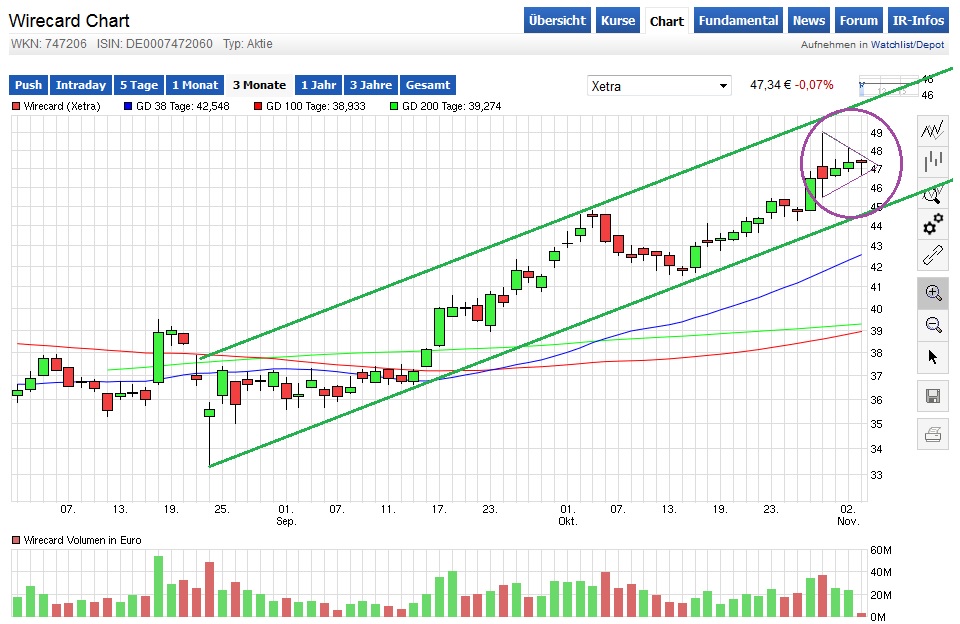Click the chart link sharing icon
This screenshot has width=960, height=624.
[932, 256]
